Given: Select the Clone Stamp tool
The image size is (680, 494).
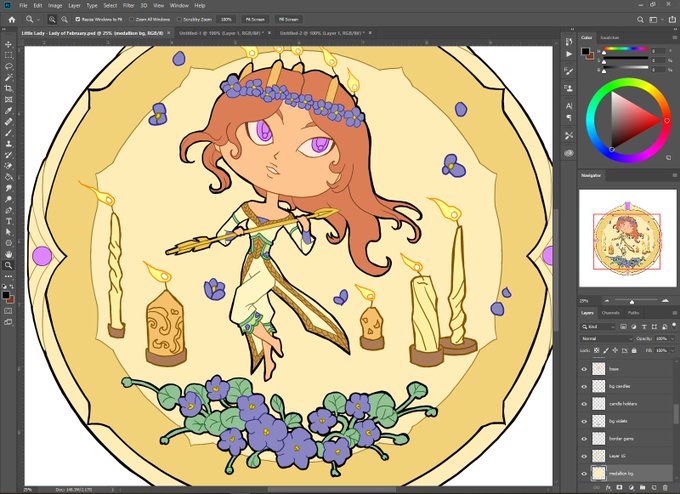Looking at the screenshot, I should pos(8,144).
